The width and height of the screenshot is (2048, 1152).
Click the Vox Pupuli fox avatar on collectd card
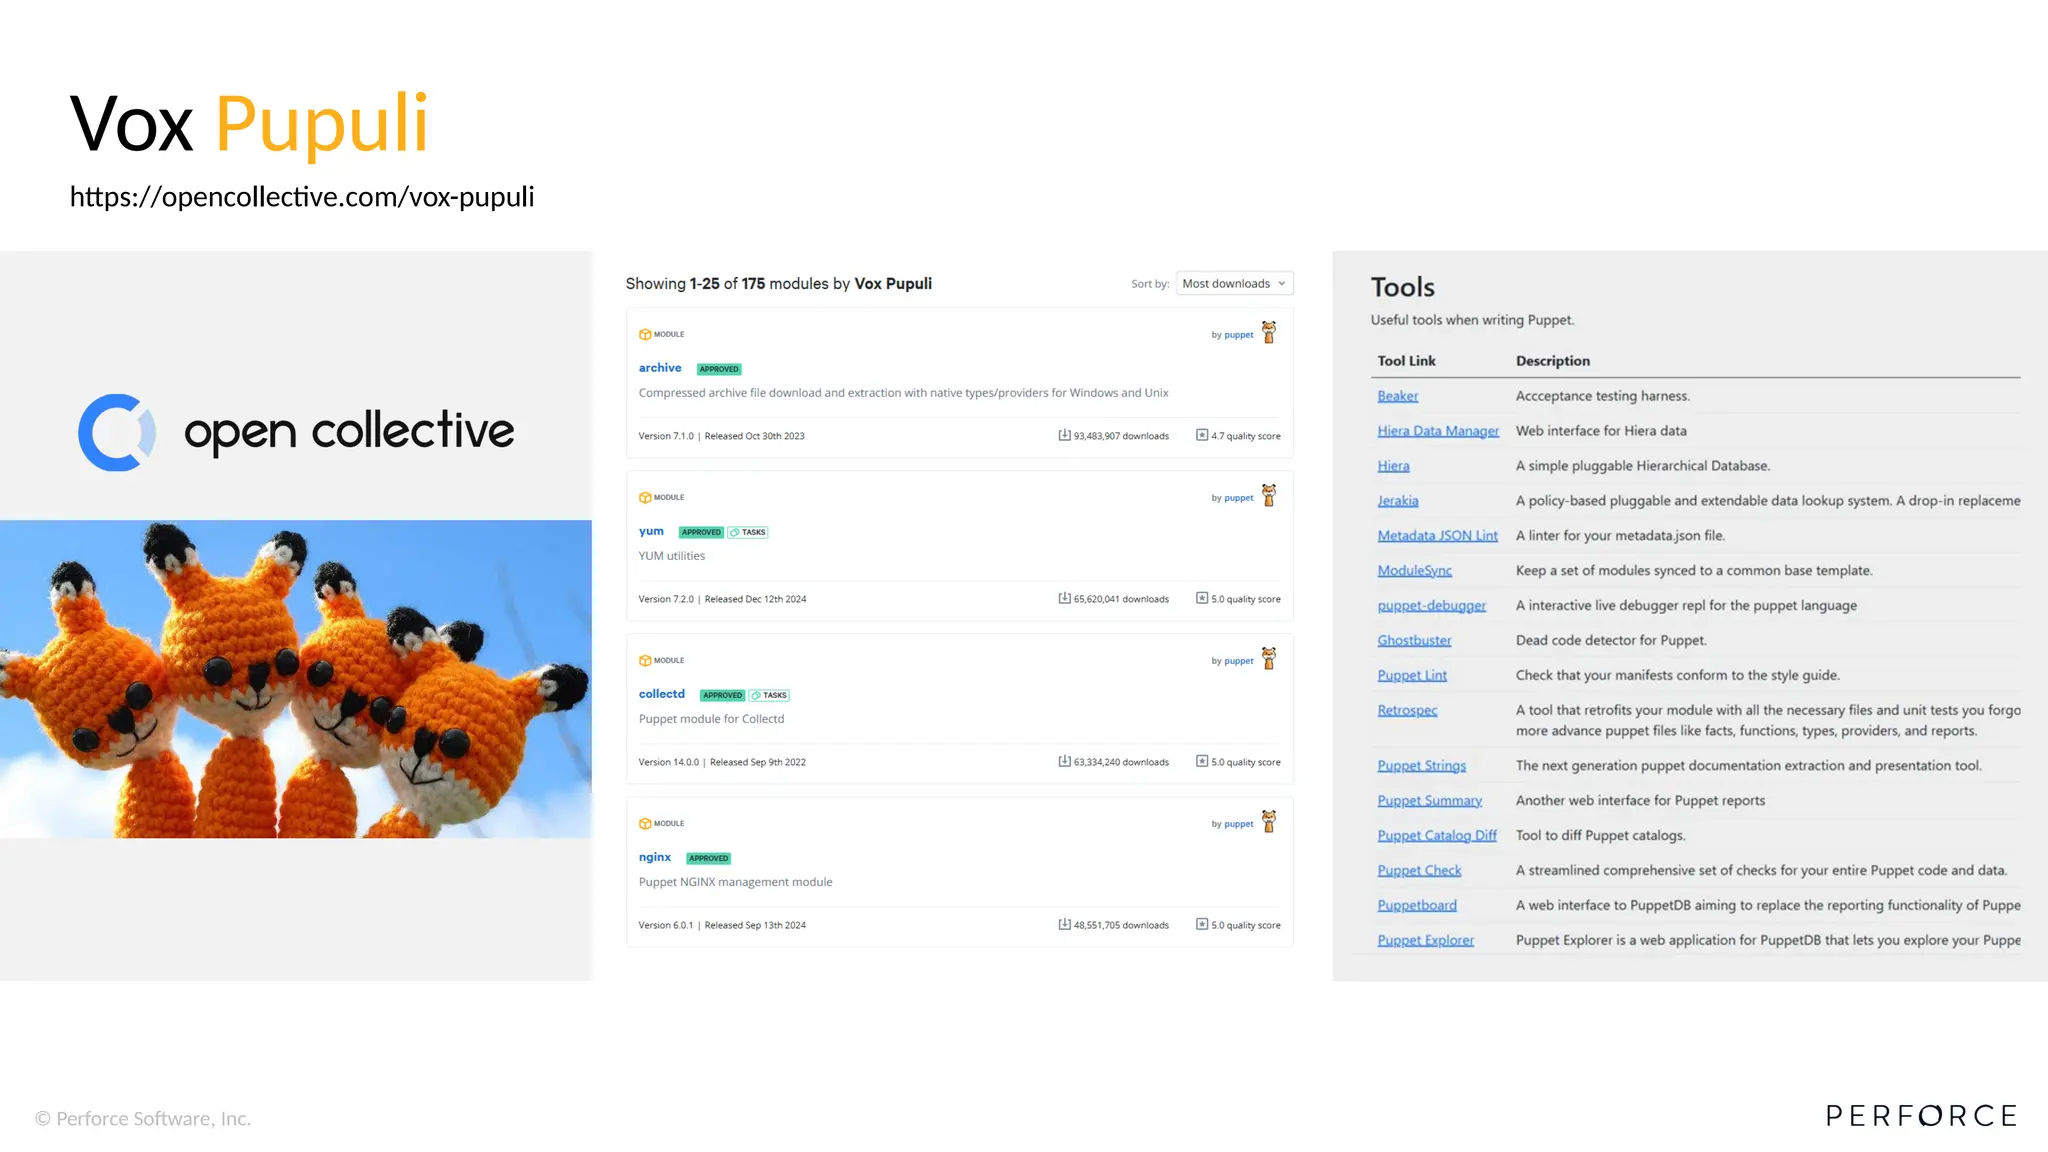(1269, 658)
